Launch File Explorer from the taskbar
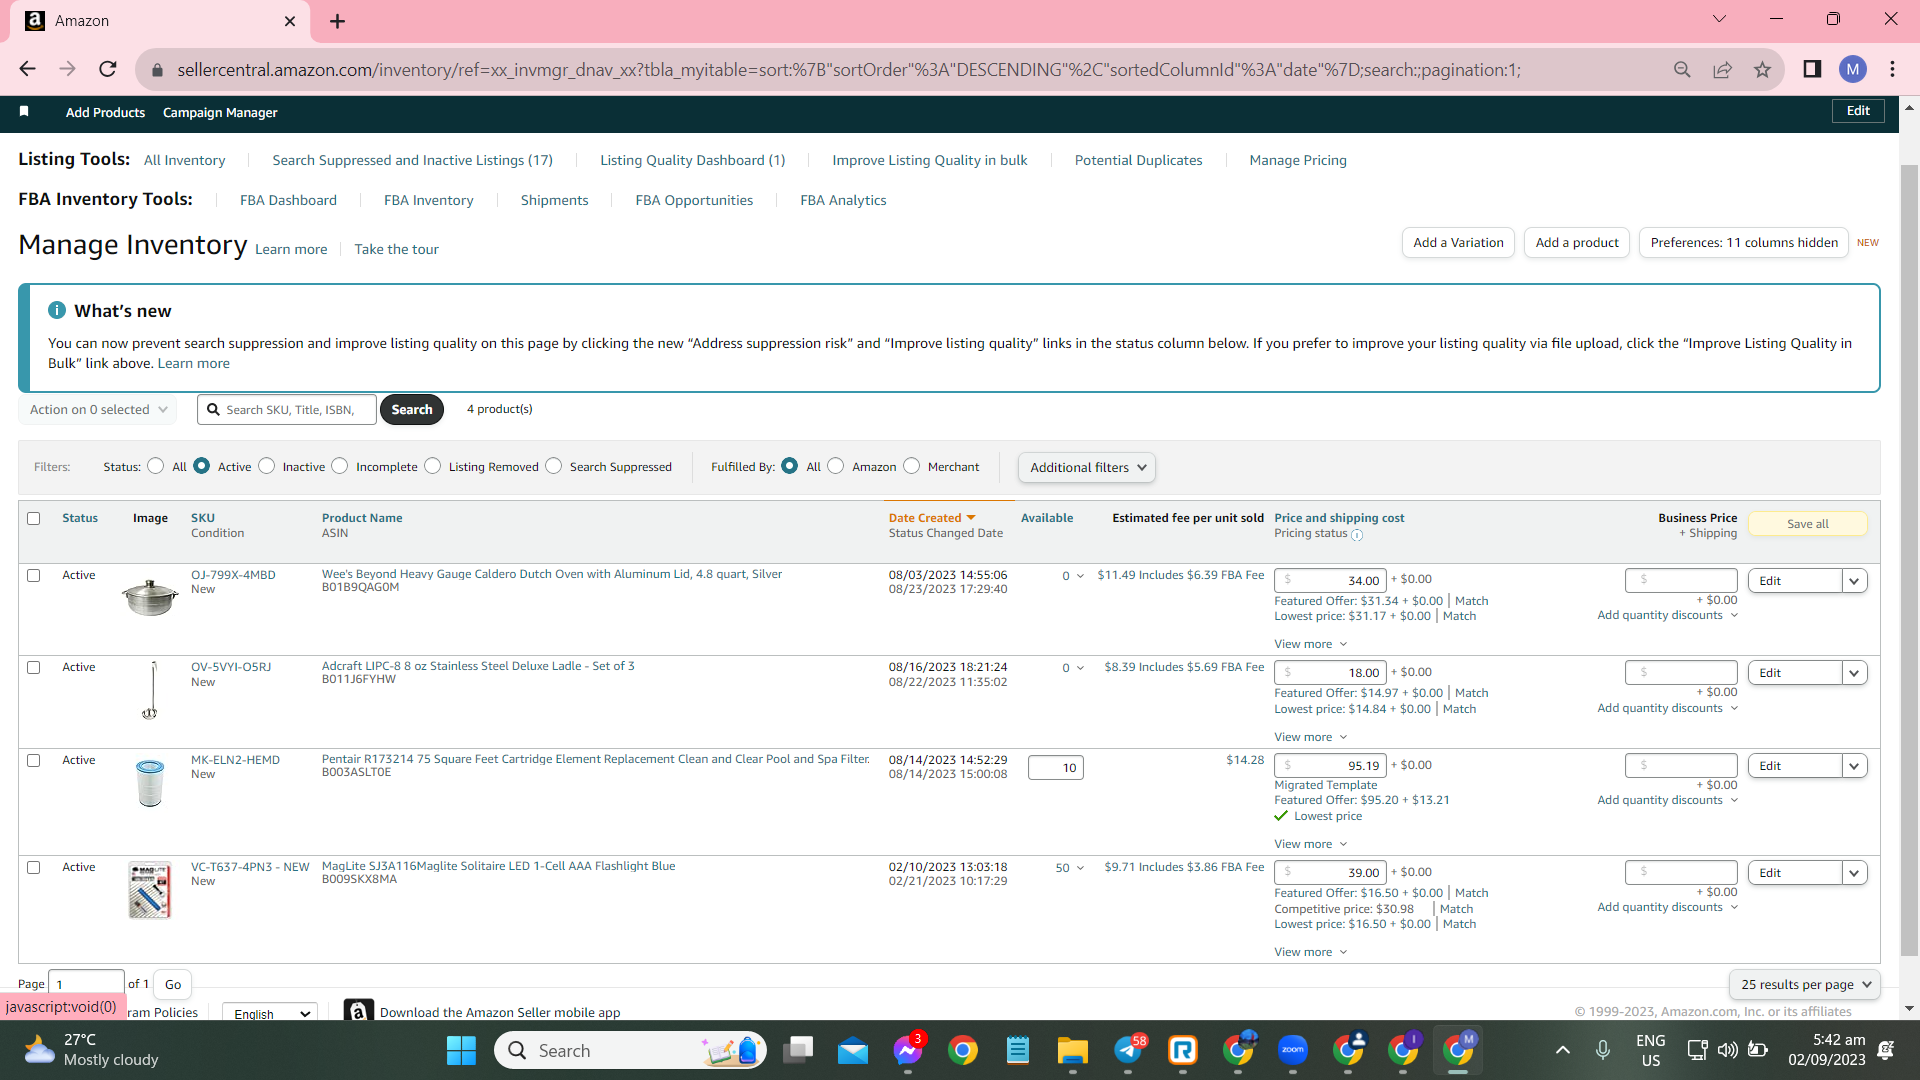Screen dimensions: 1920x1080 click(1073, 1050)
